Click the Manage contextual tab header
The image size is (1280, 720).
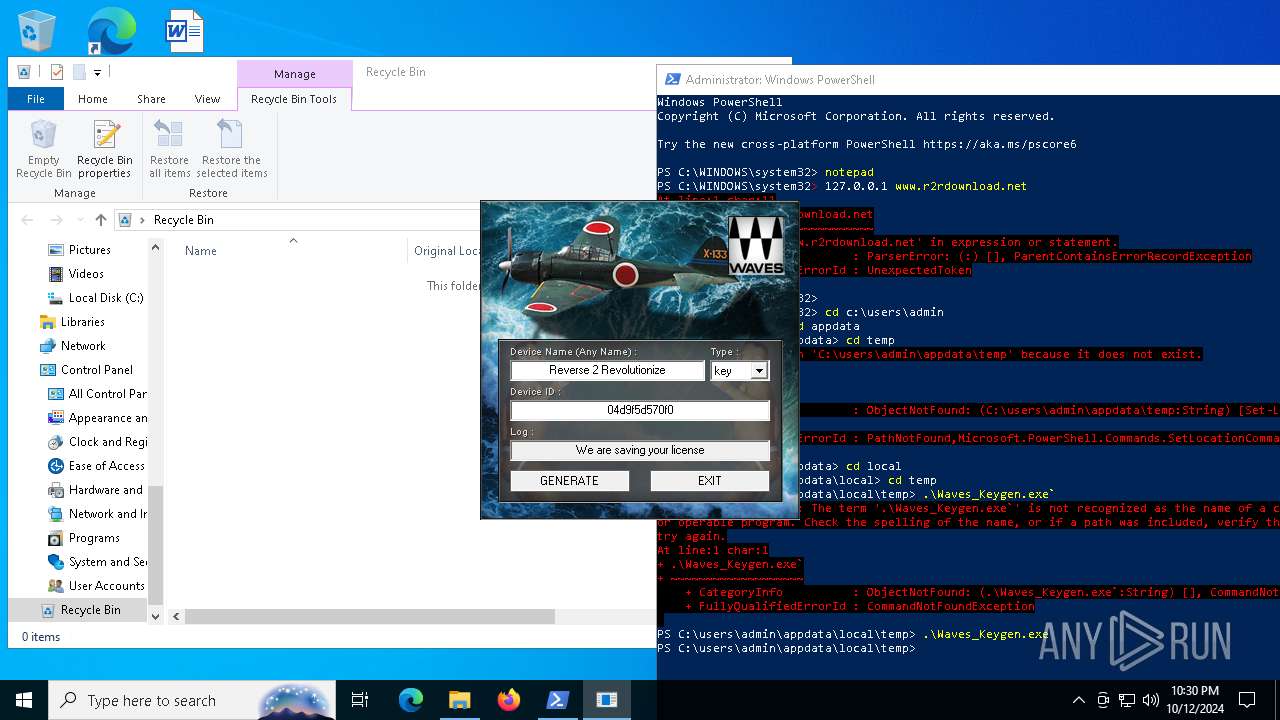point(295,74)
